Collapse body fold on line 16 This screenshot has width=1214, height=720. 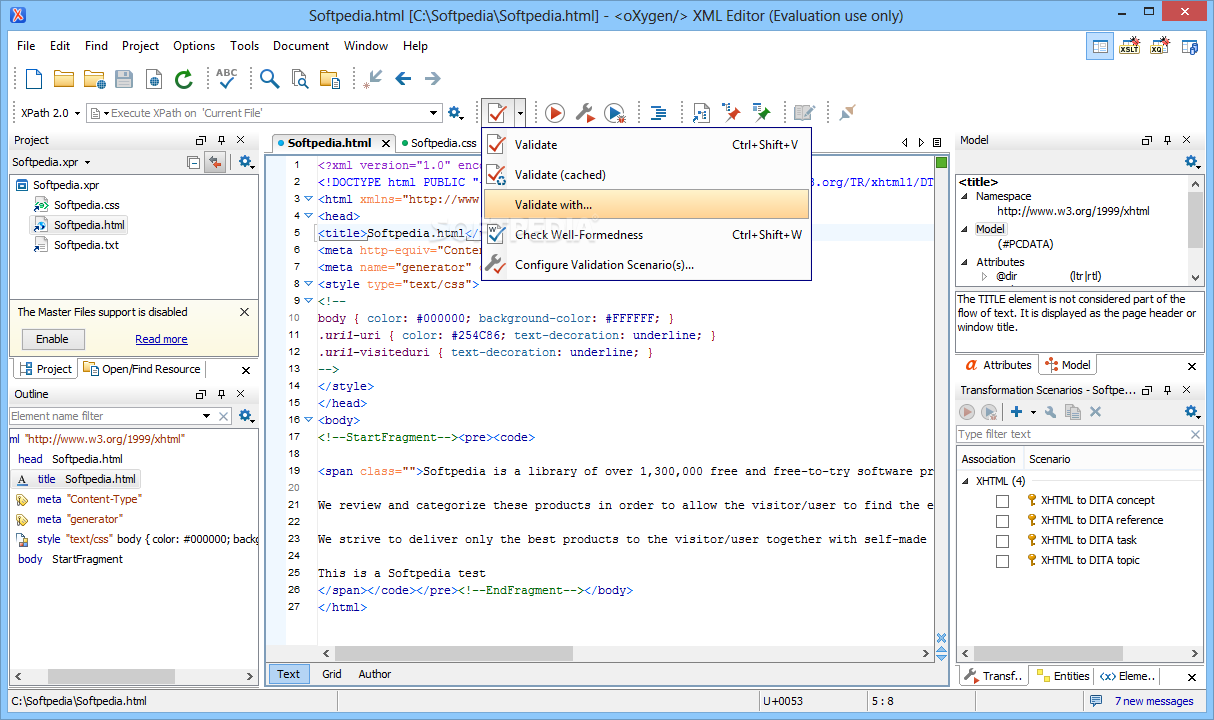click(x=309, y=420)
